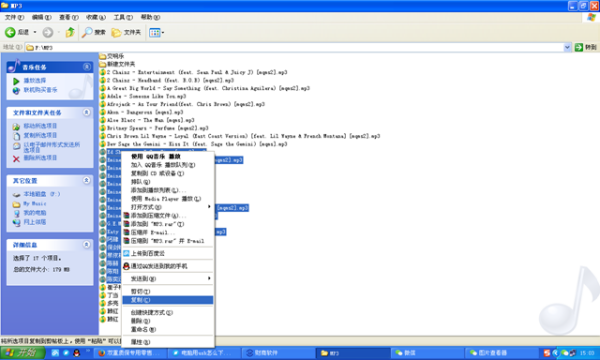Viewport: 600px width, 360px height.
Task: Choose 使用 Media Player 播放 in context menu
Action: coord(168,199)
